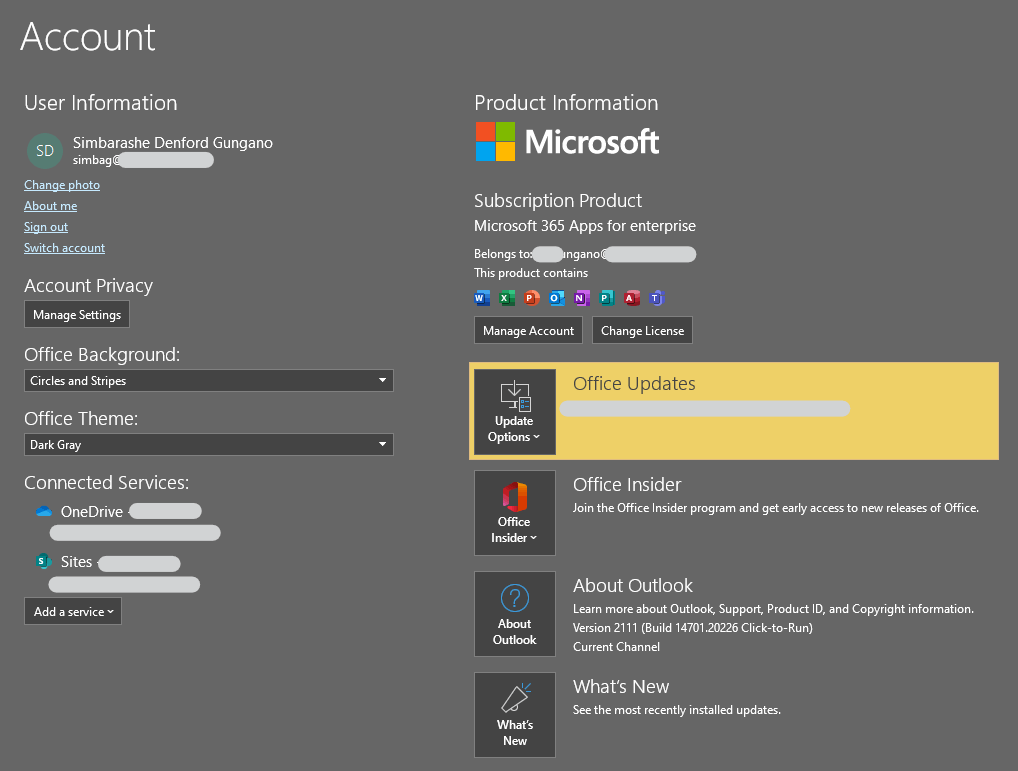Click the Switch account link

[64, 248]
